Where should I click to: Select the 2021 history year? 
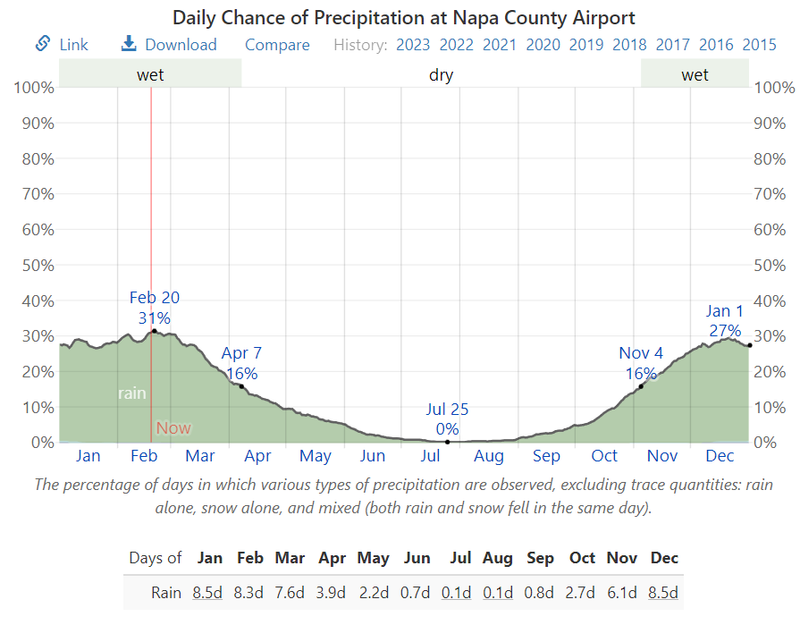(499, 45)
